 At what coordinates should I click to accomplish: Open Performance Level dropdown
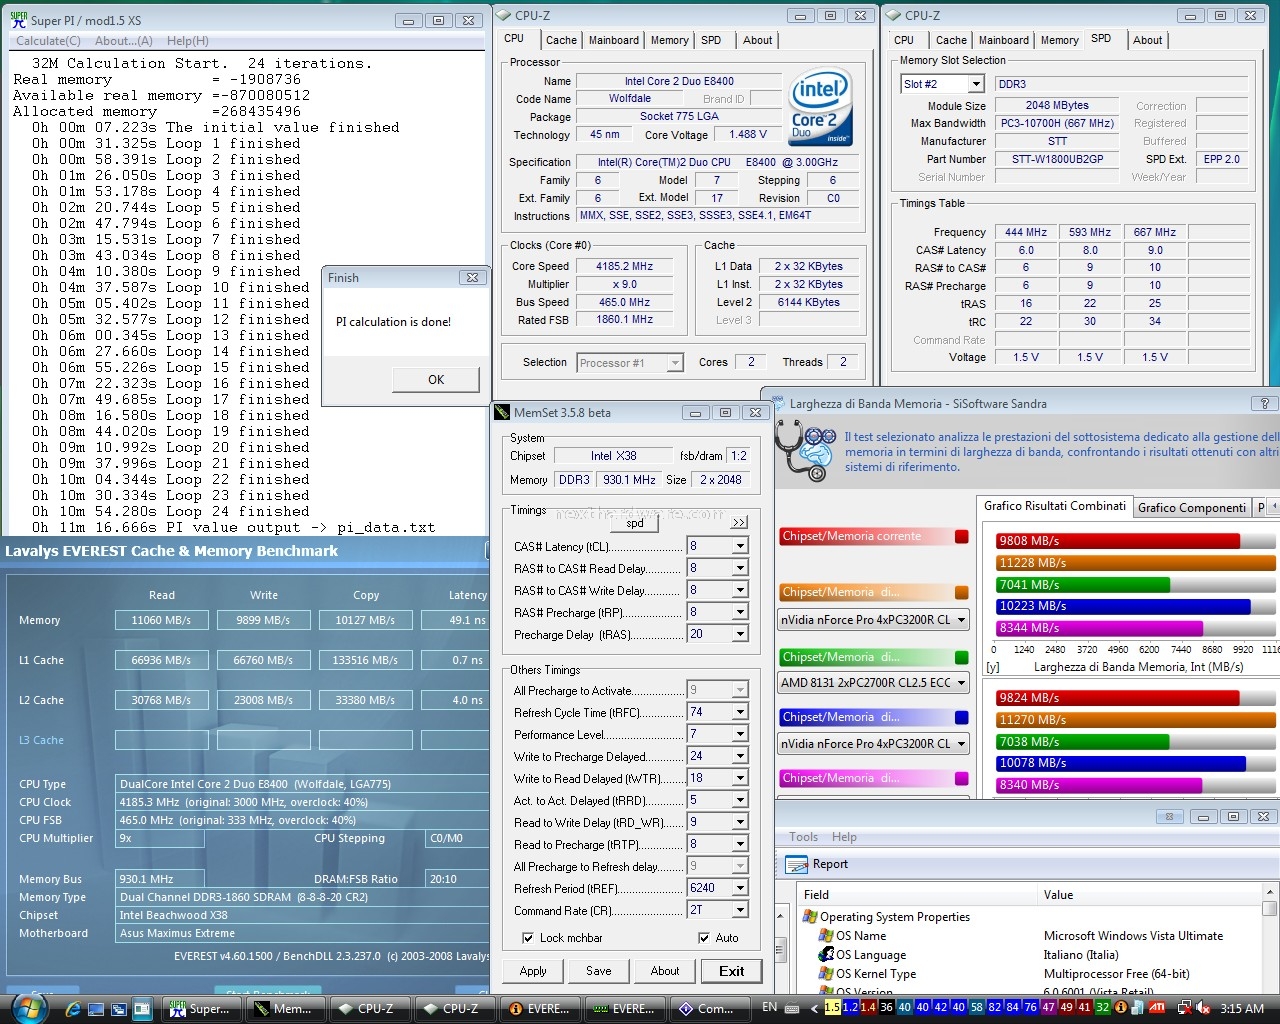[740, 734]
